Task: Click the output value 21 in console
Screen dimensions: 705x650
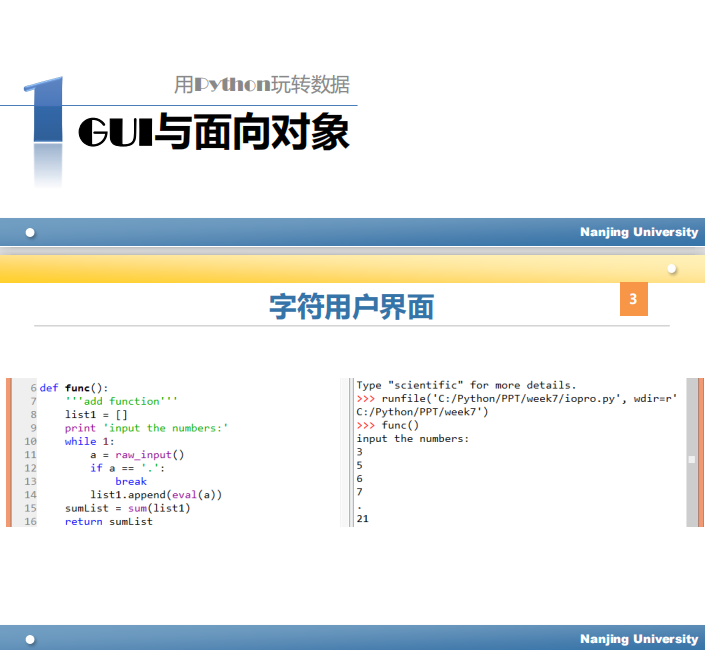Action: 363,518
